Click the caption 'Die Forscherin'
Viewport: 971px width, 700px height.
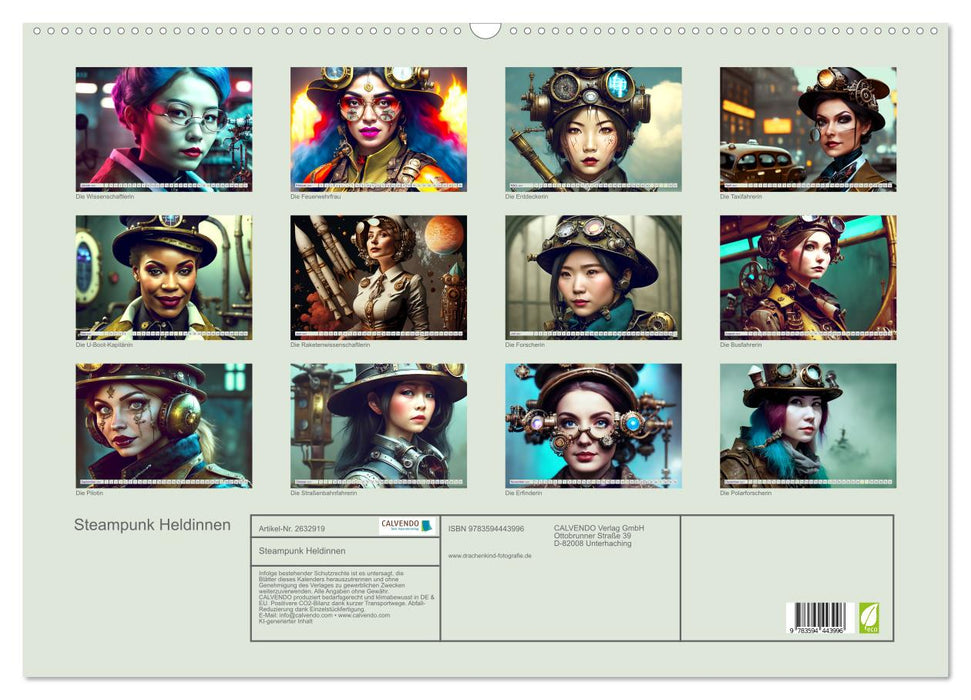525,344
